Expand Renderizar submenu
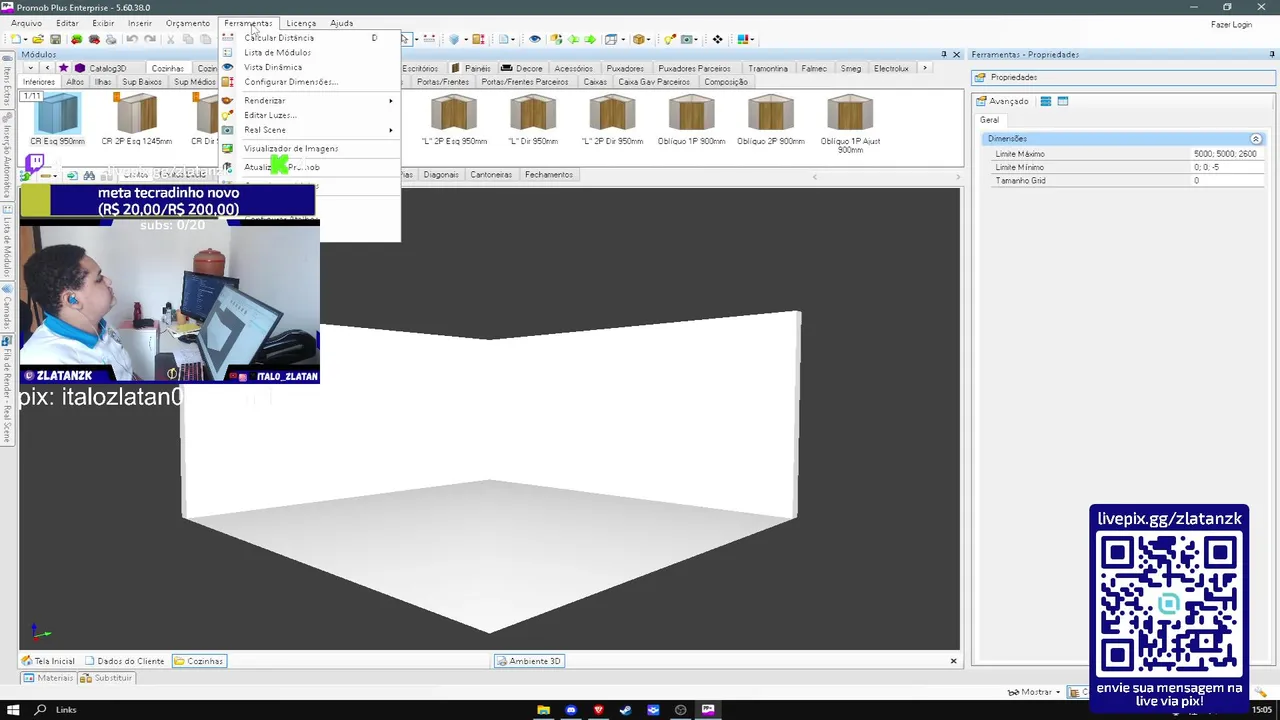This screenshot has width=1280, height=720. pyautogui.click(x=309, y=100)
